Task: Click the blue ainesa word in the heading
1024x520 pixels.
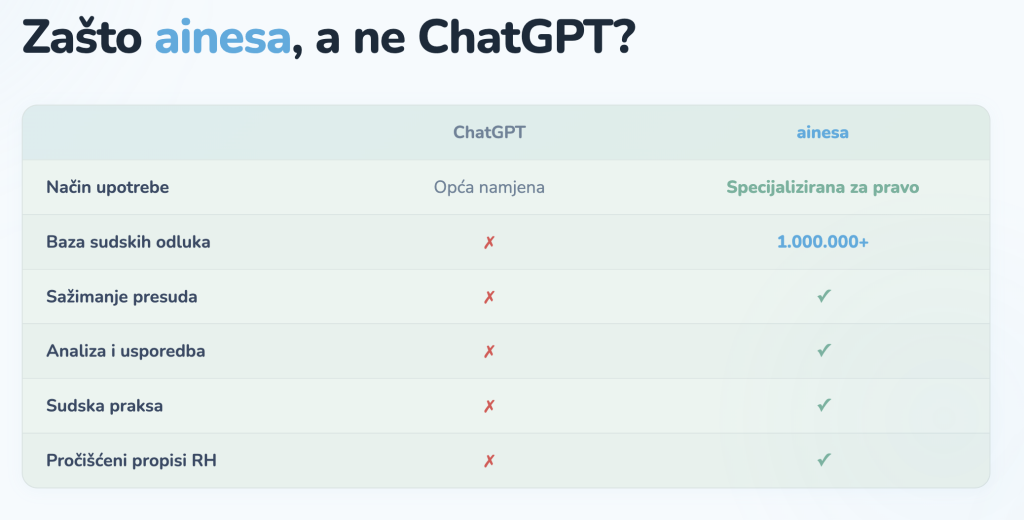Action: [x=222, y=39]
